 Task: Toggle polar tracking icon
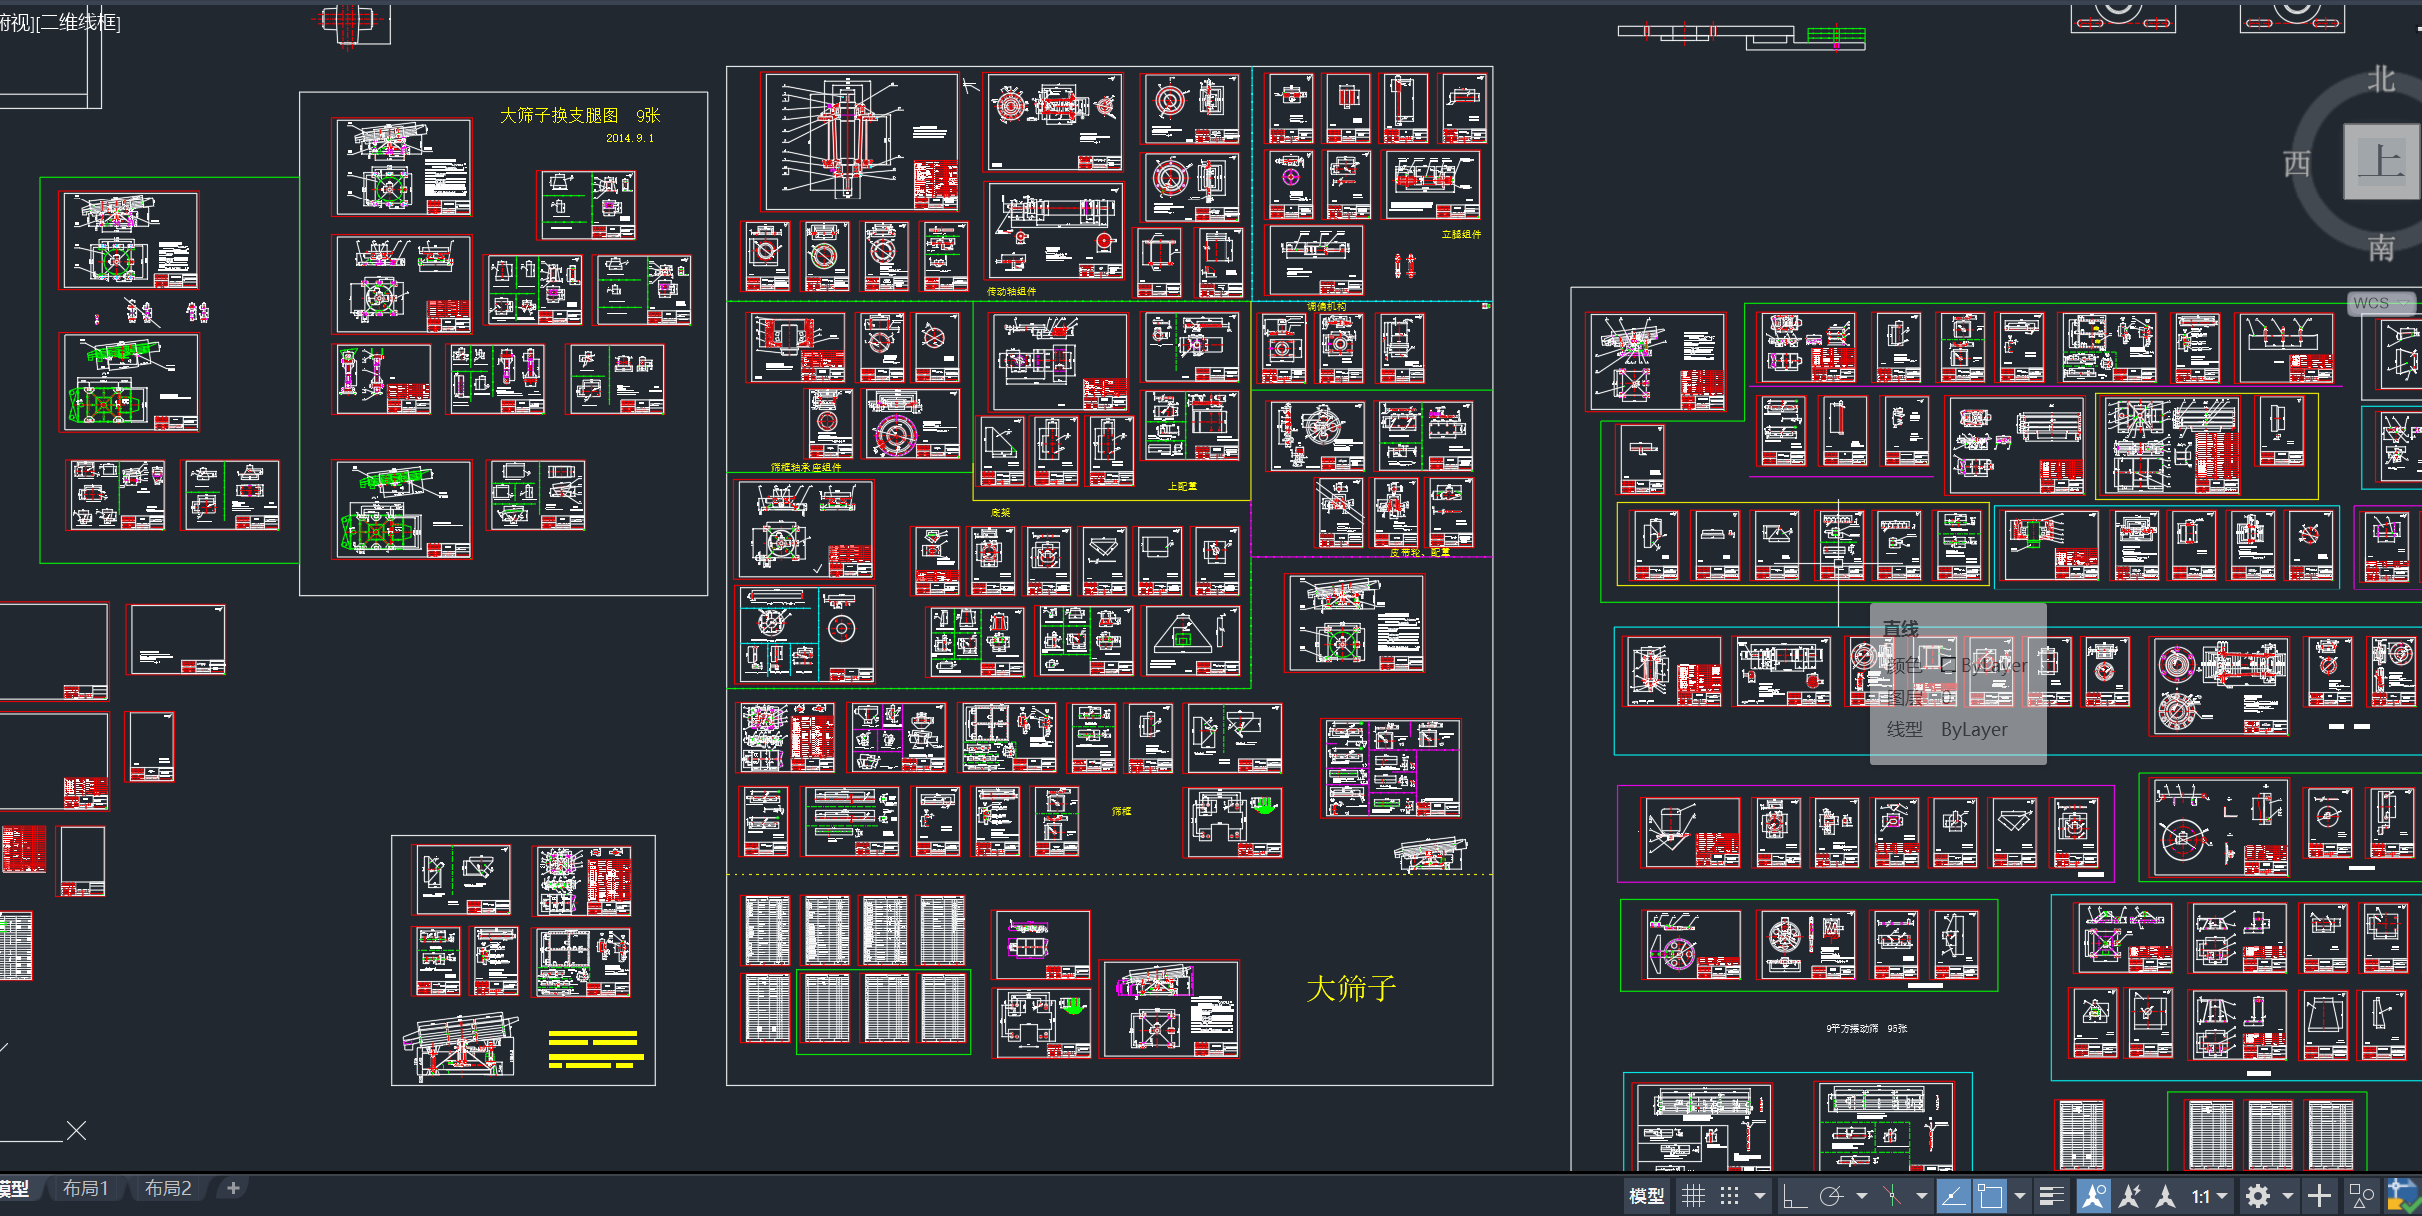click(x=1832, y=1196)
